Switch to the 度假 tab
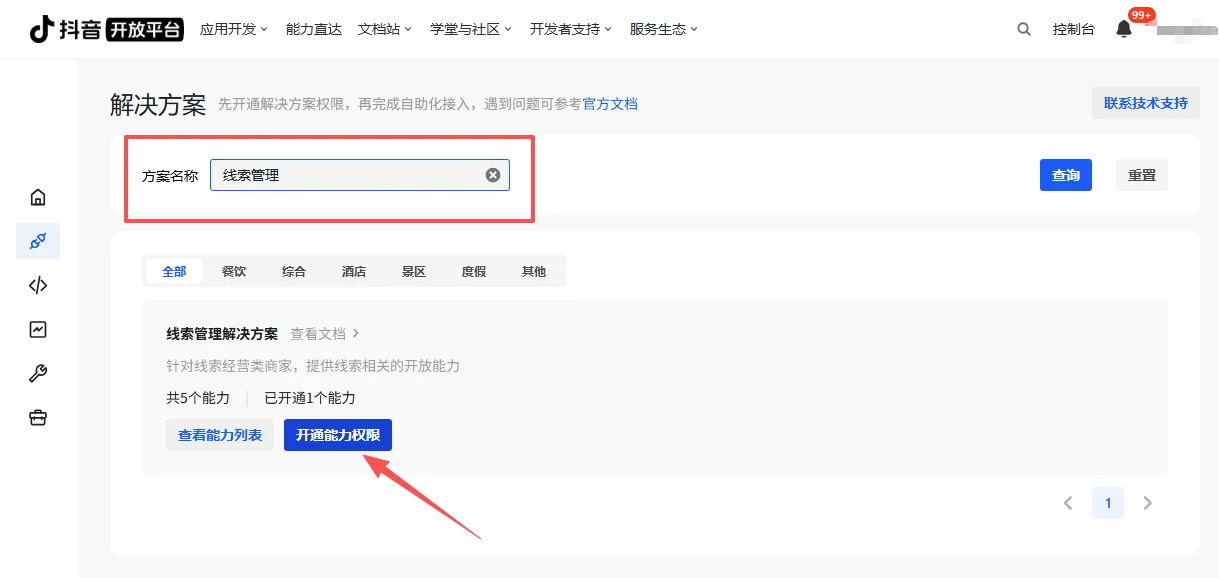1219x578 pixels. tap(474, 271)
